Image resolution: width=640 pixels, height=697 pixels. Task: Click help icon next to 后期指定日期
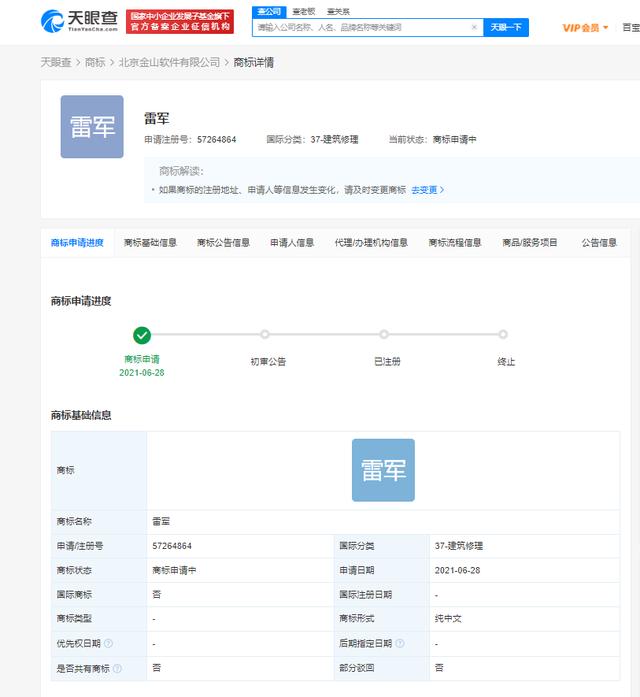[400, 643]
